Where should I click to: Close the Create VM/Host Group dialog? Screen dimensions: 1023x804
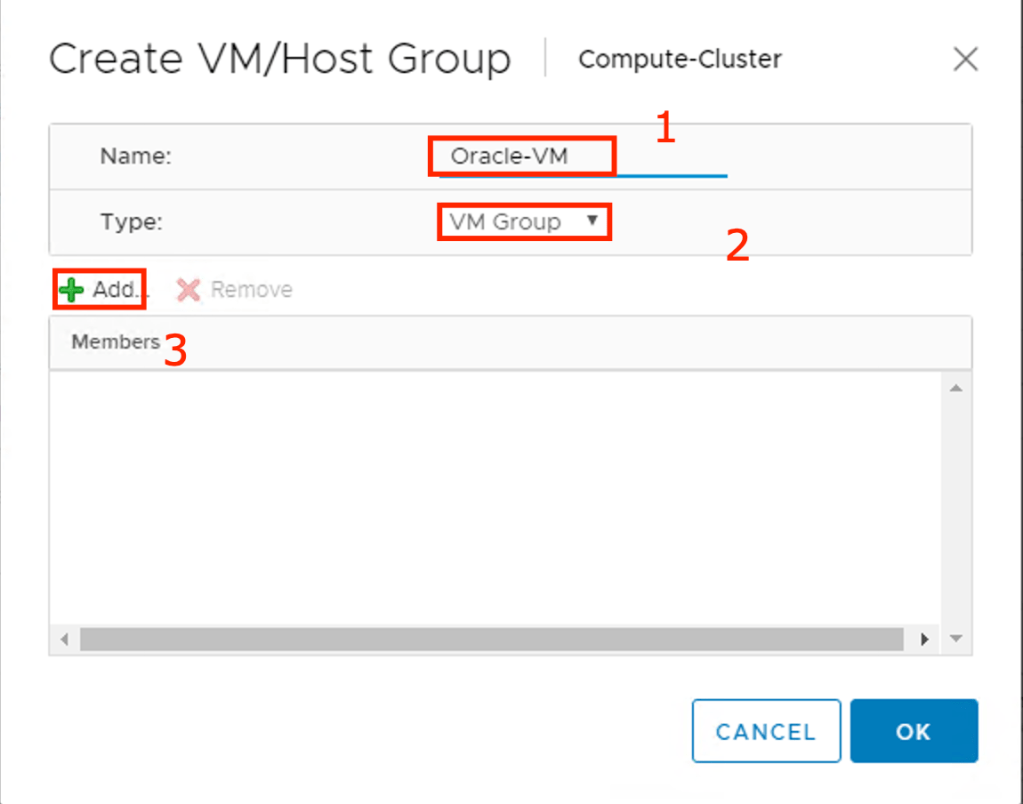click(965, 60)
